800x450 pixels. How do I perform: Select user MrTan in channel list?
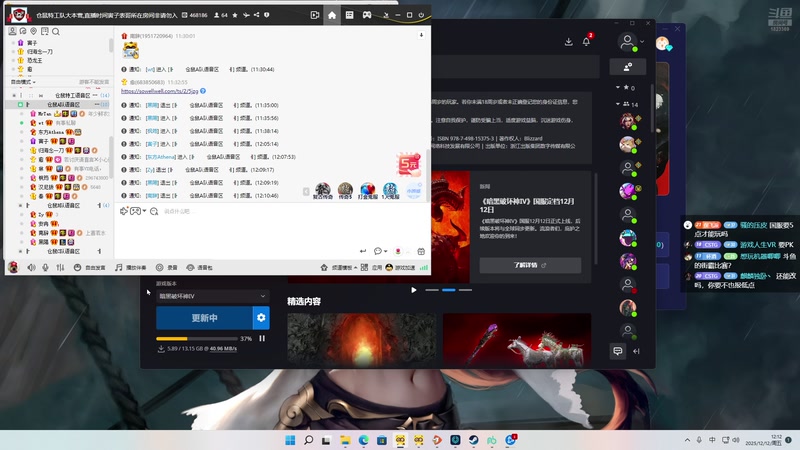44,114
